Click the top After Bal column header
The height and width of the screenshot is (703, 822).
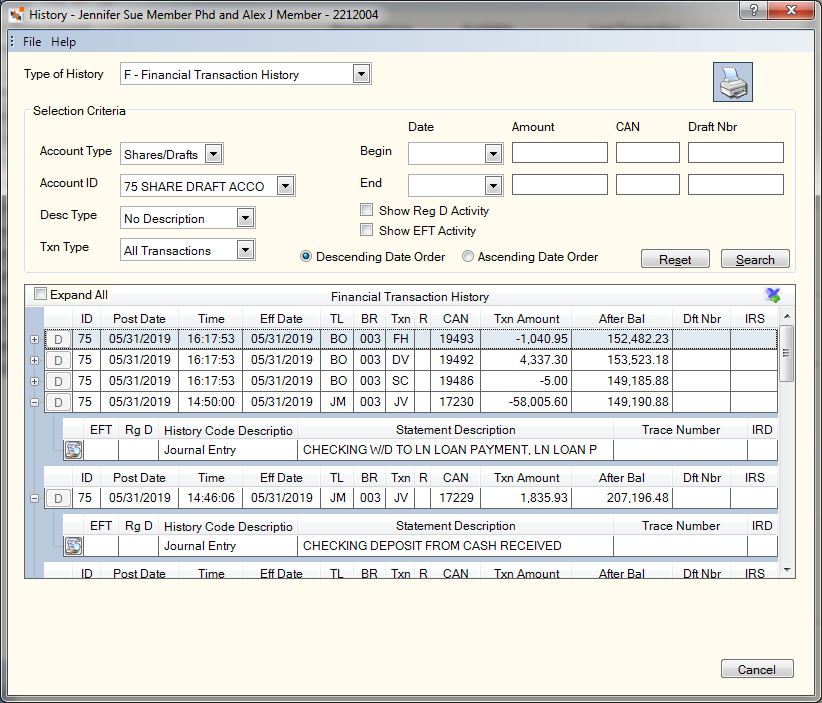pos(622,319)
